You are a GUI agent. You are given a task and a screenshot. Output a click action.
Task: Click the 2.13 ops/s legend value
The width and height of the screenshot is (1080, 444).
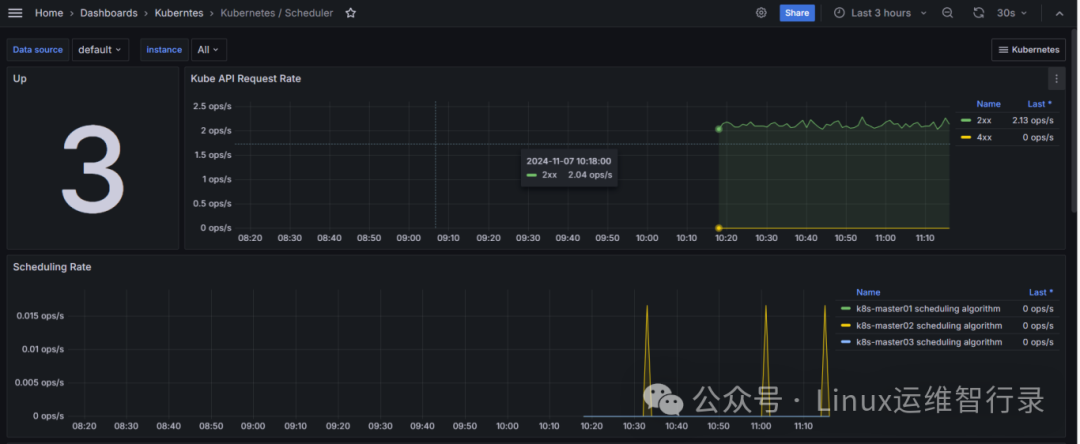(x=1032, y=120)
